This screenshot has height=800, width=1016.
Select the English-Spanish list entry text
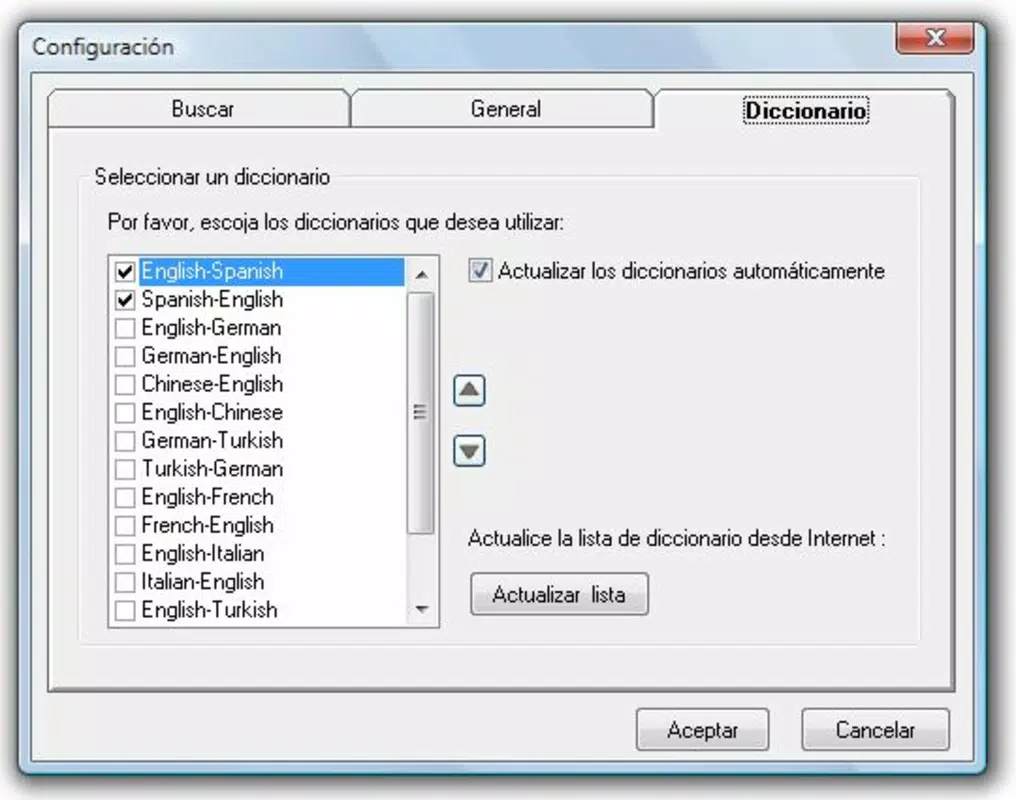click(x=212, y=271)
